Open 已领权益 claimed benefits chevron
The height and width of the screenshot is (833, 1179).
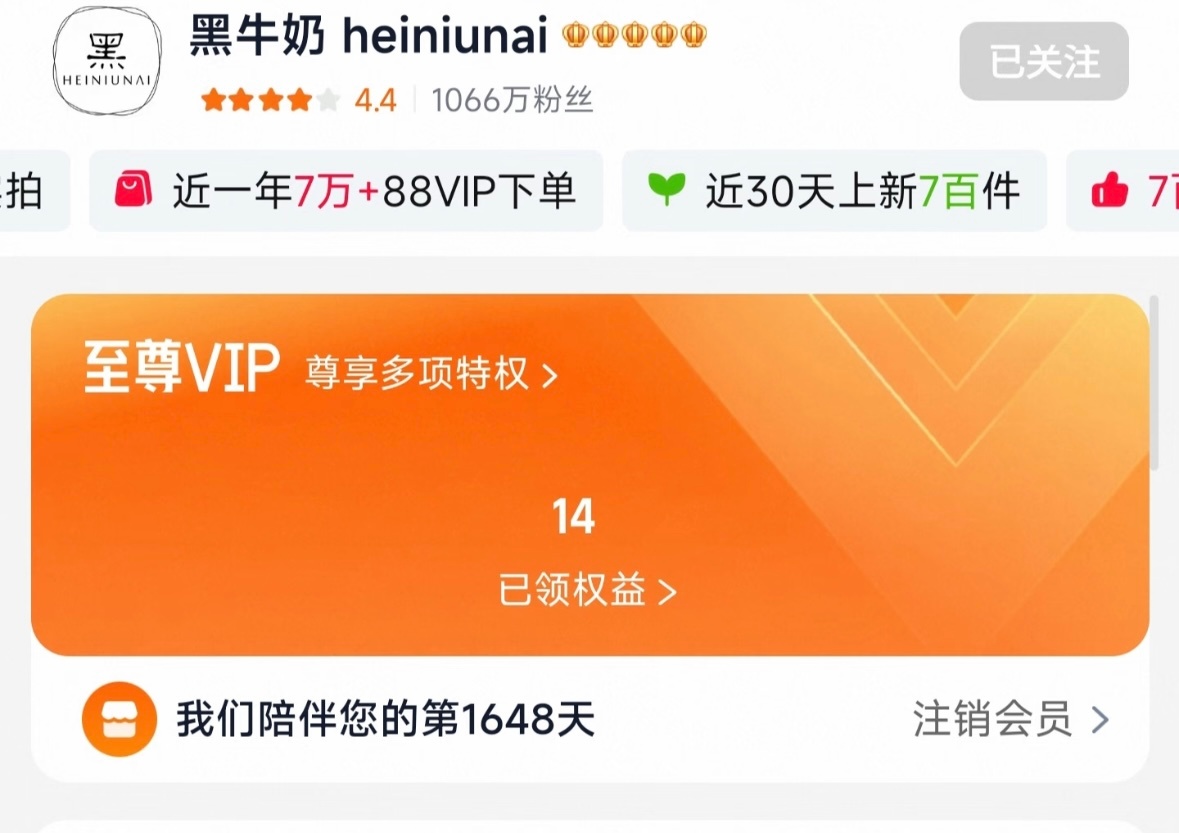point(667,592)
